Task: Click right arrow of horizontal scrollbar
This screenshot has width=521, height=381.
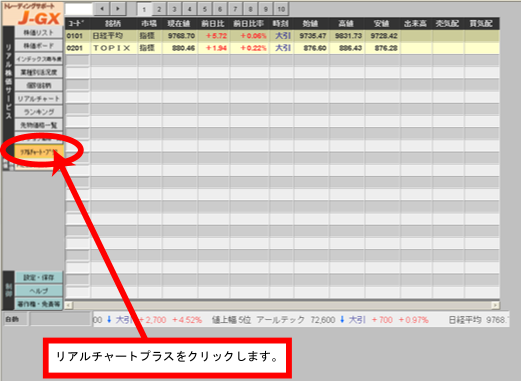Action: pos(496,305)
